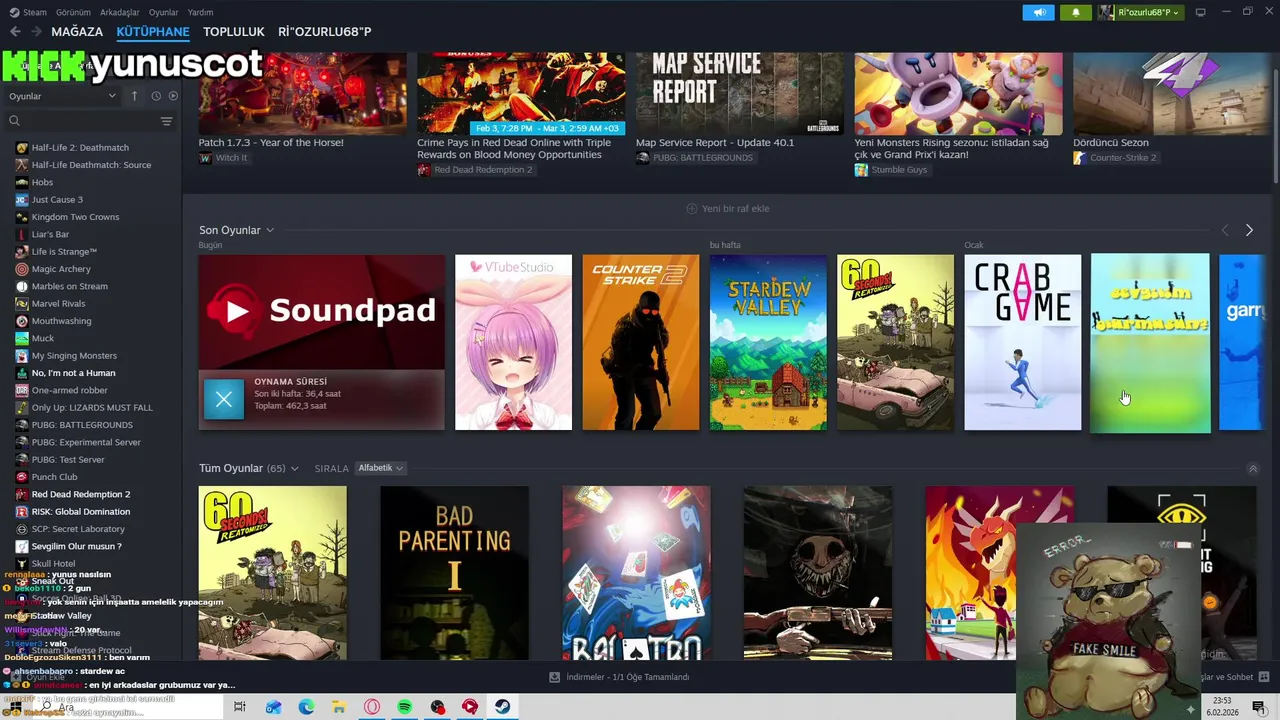Open the Steam announcements megaphone button
This screenshot has height=720, width=1280.
pos(1039,12)
